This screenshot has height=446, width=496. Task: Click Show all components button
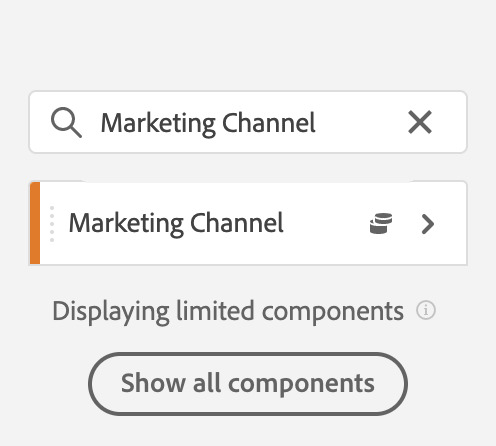(248, 384)
